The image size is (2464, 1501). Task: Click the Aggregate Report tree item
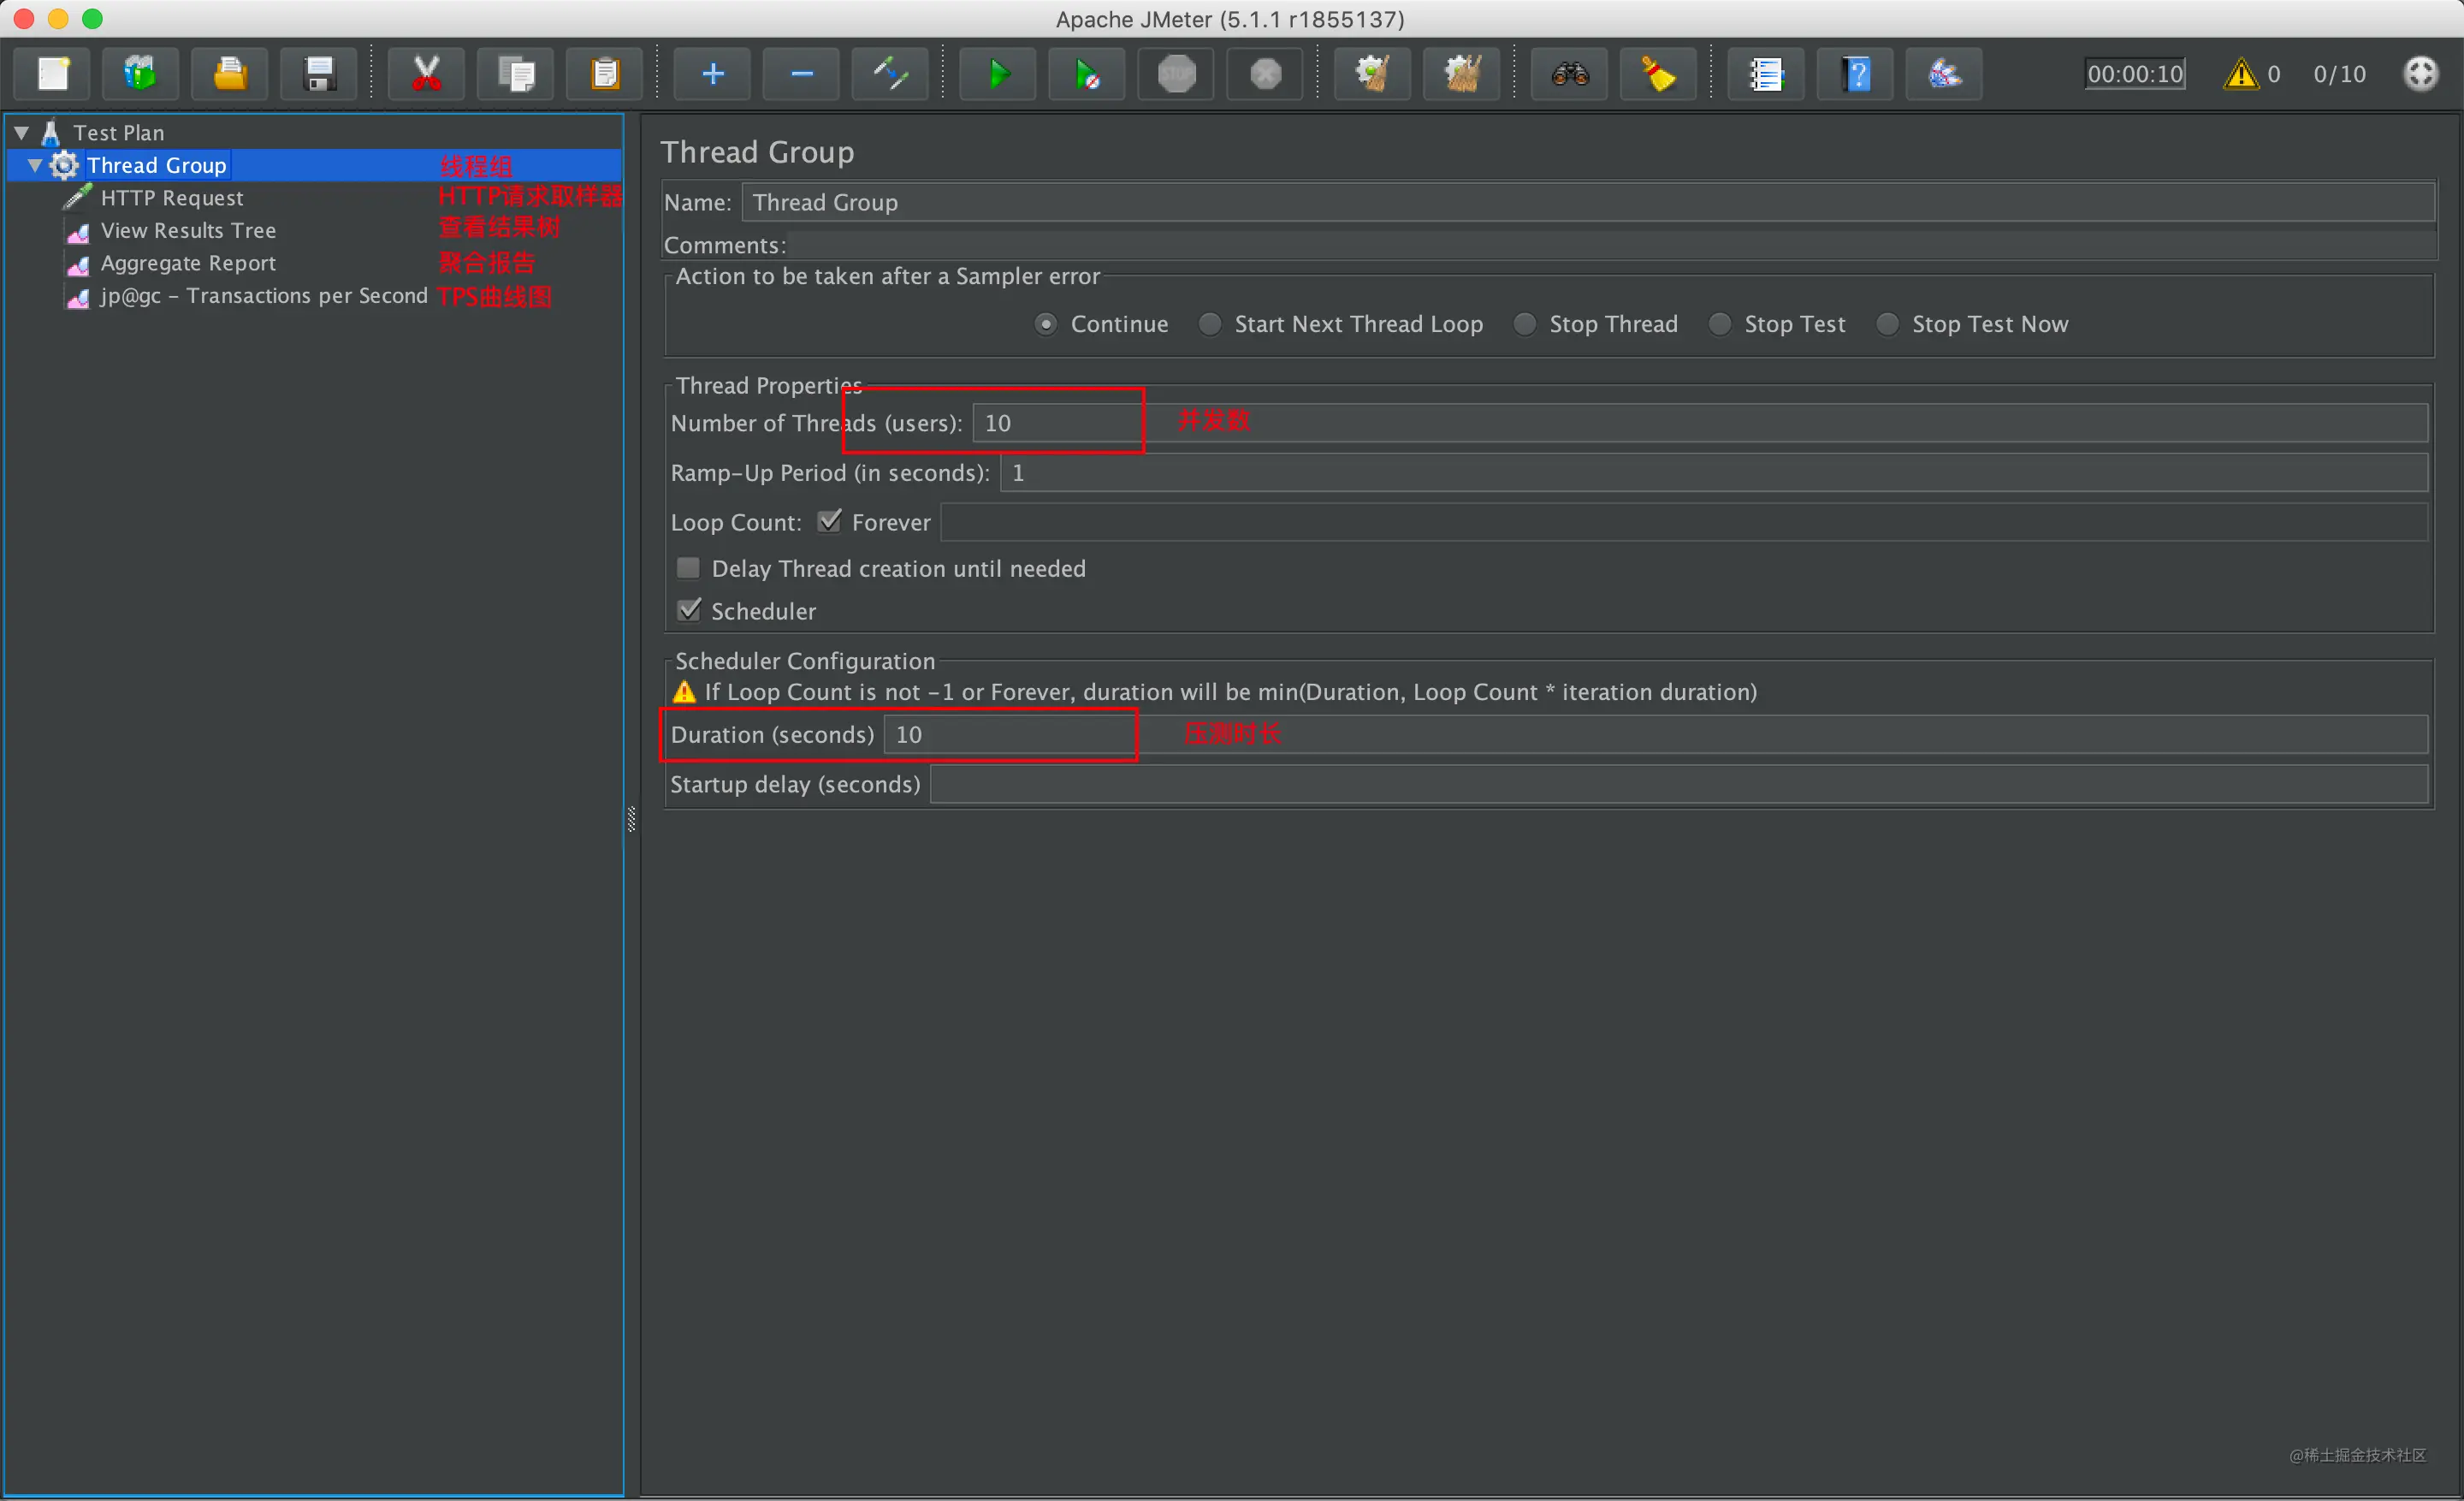(188, 262)
